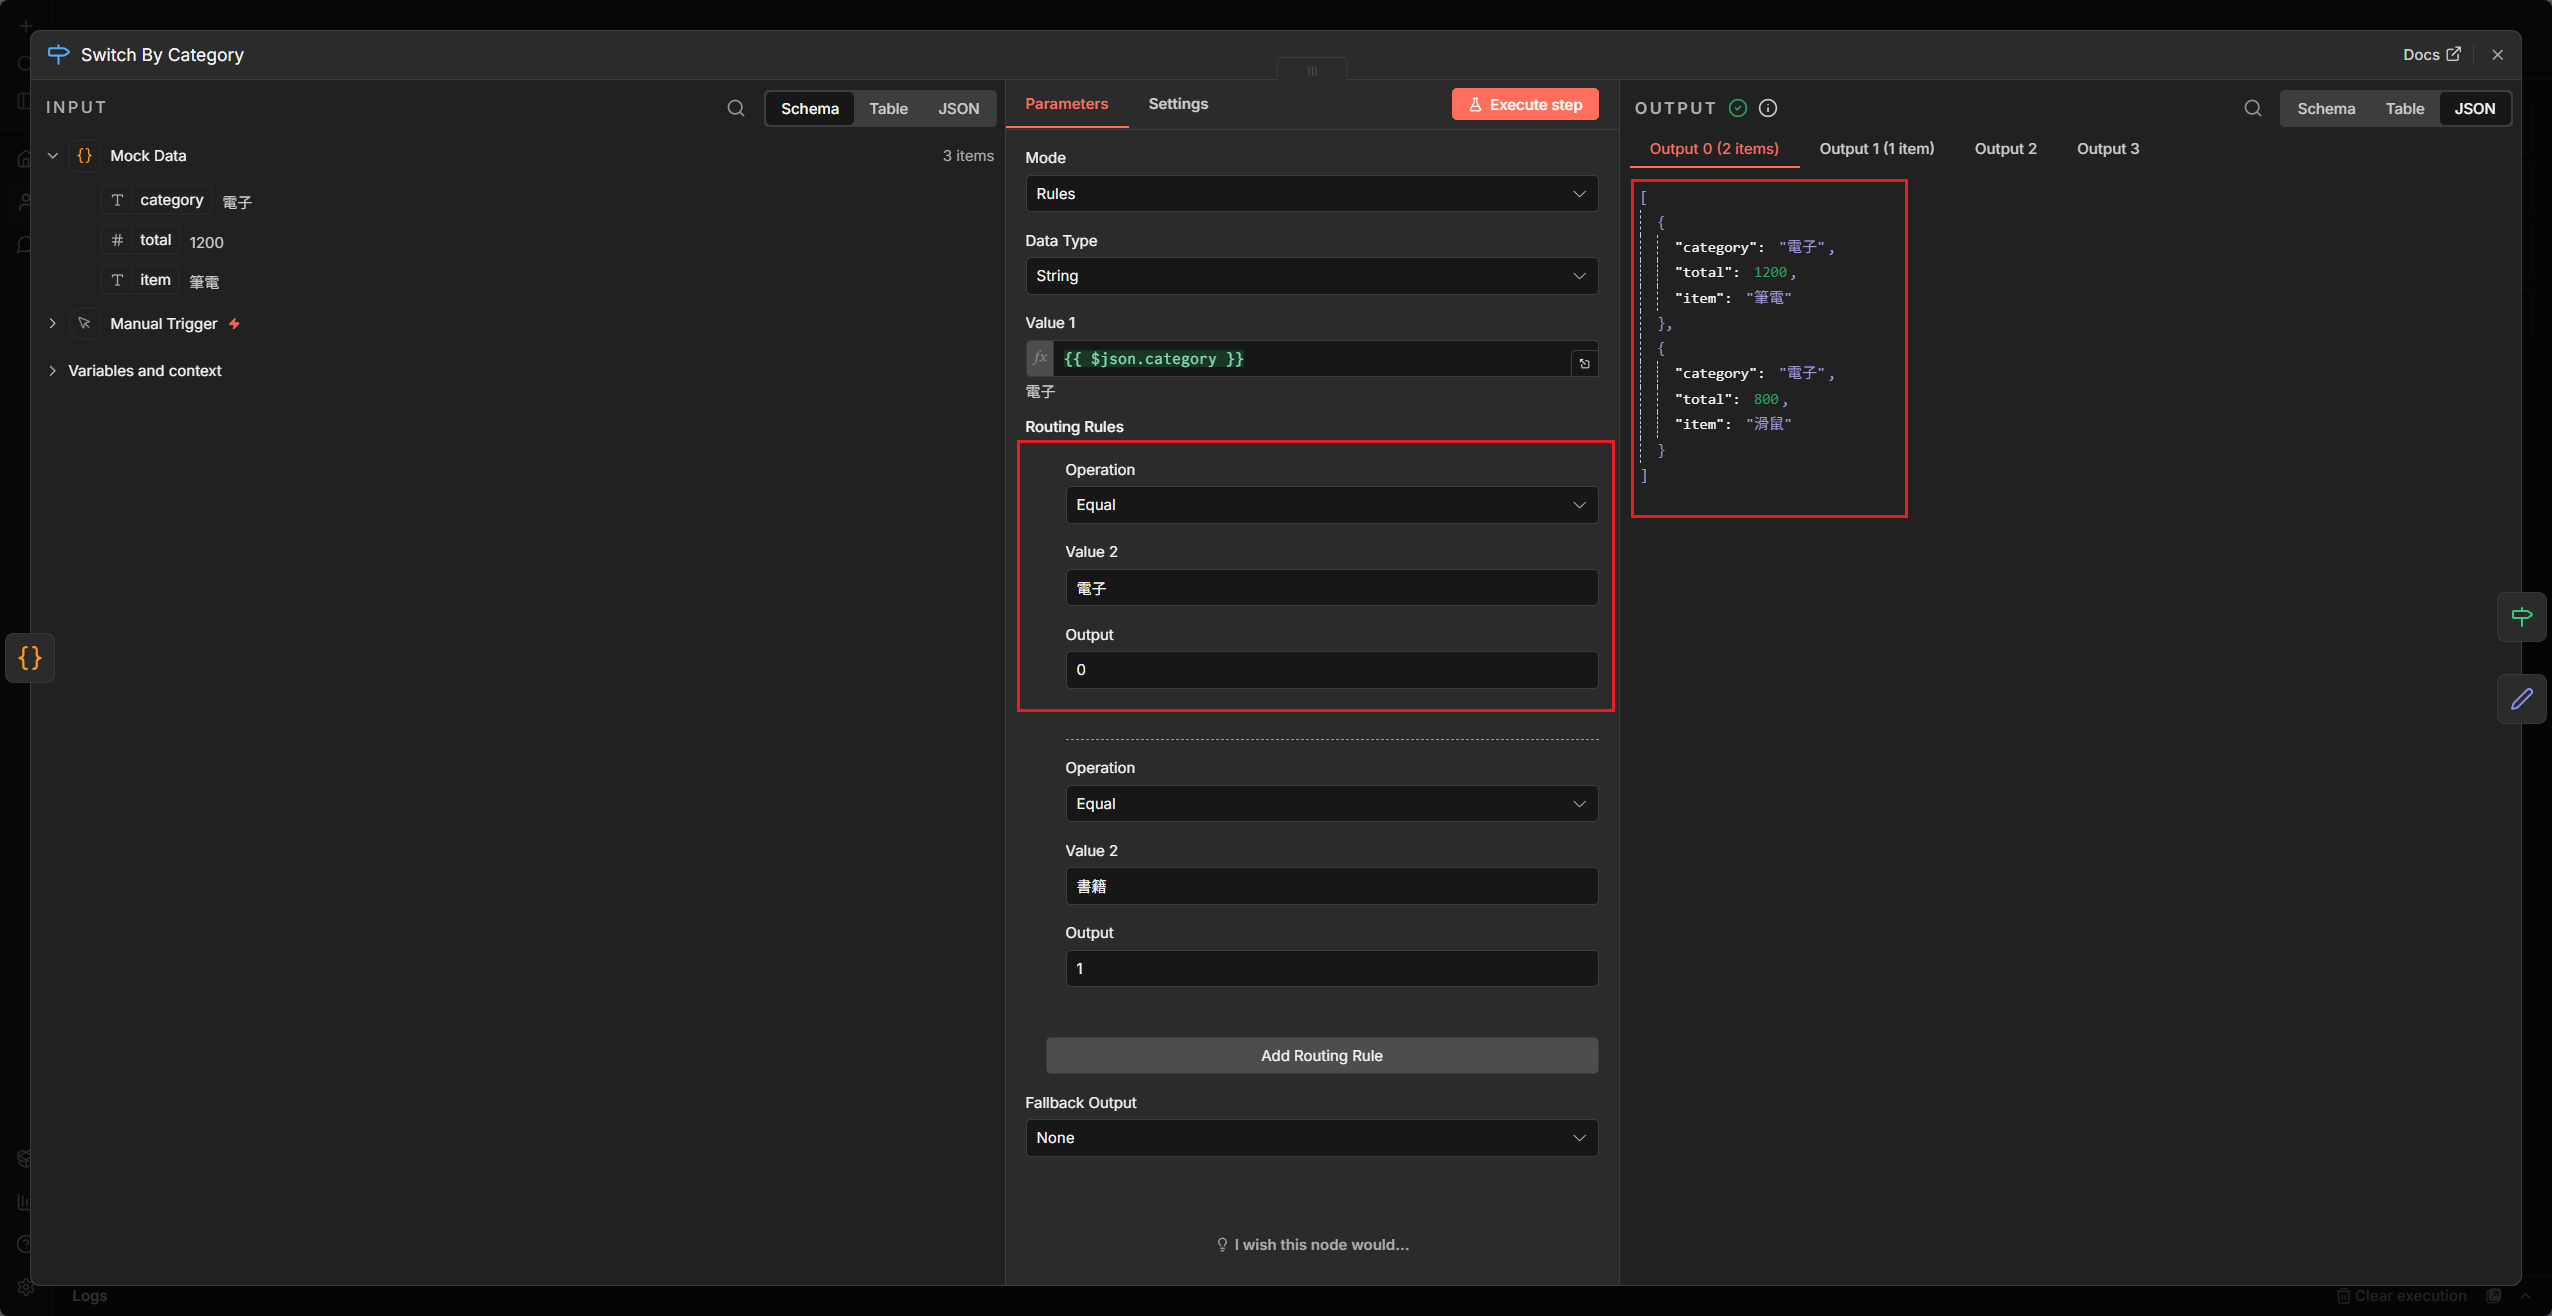Switch input view to JSON
Image resolution: width=2552 pixels, height=1316 pixels.
click(958, 108)
